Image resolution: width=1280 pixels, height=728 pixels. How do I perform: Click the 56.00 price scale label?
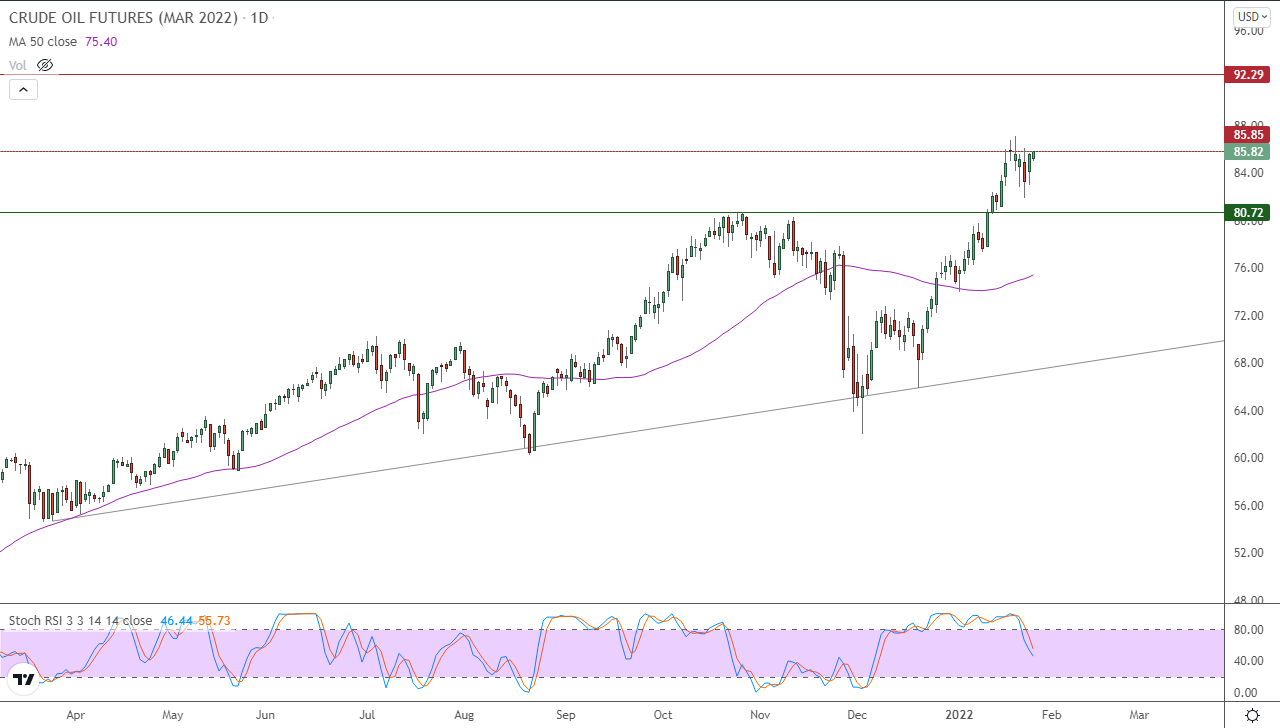1249,505
